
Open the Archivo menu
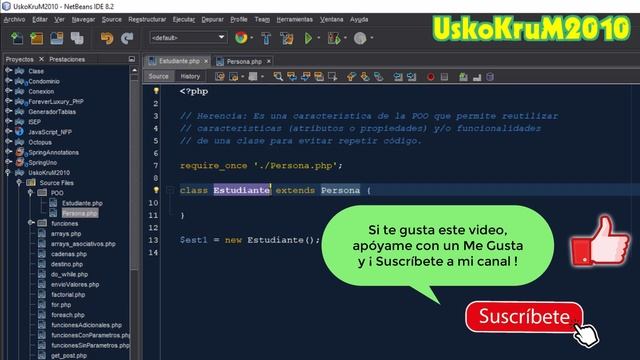click(x=14, y=19)
